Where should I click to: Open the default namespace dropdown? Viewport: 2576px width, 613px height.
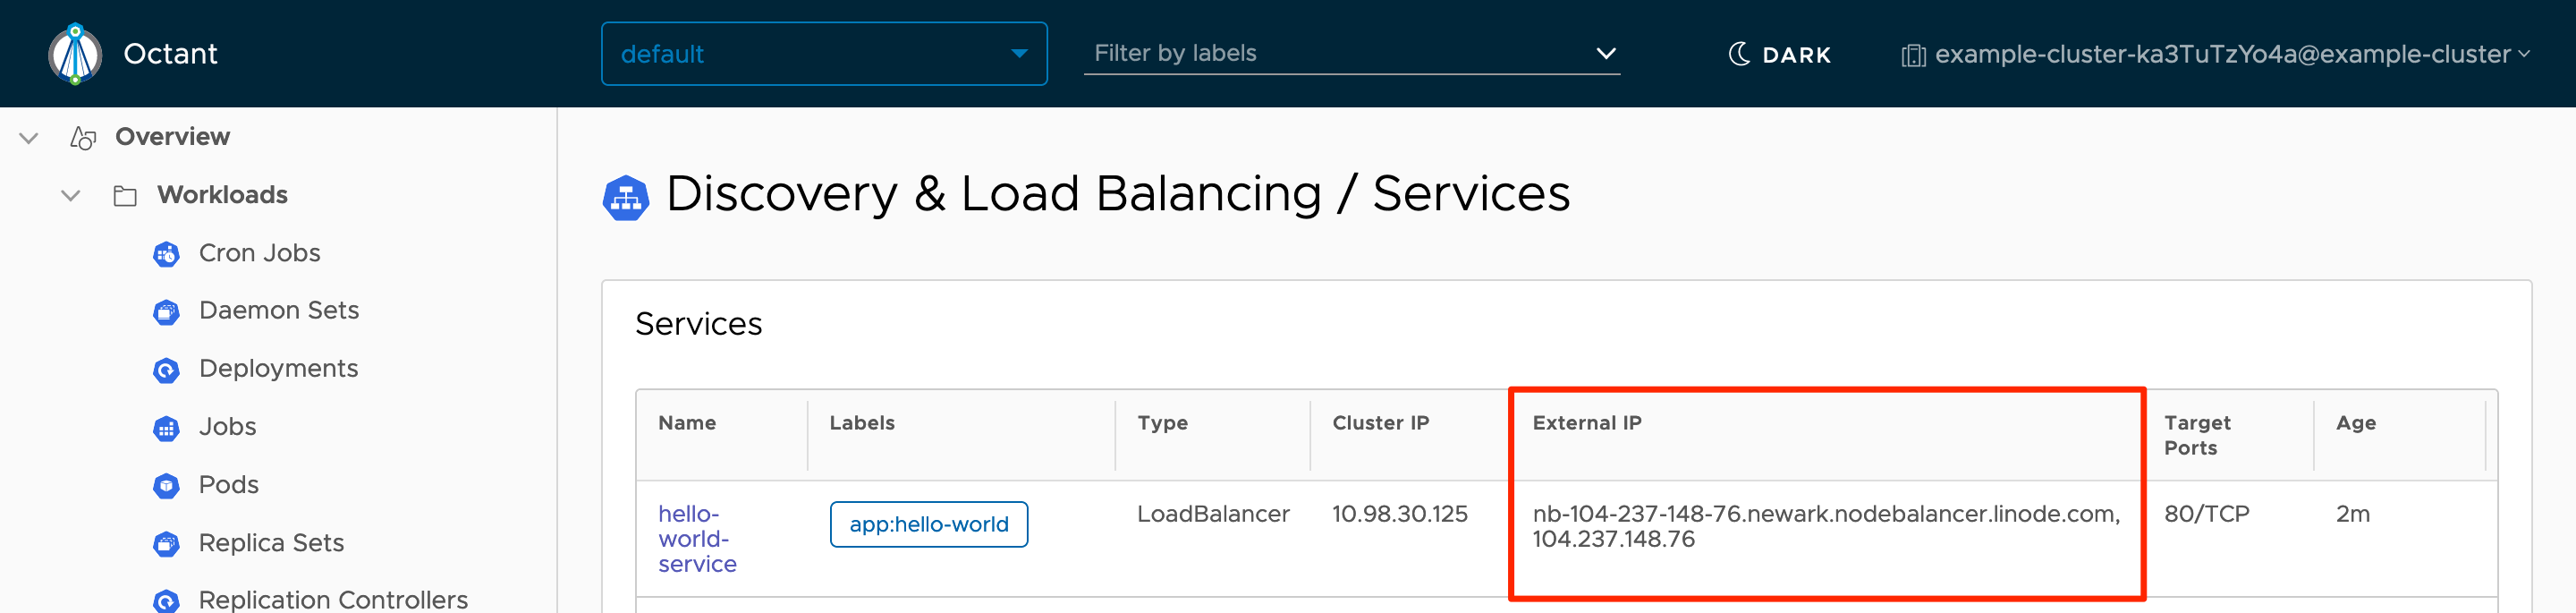tap(823, 54)
